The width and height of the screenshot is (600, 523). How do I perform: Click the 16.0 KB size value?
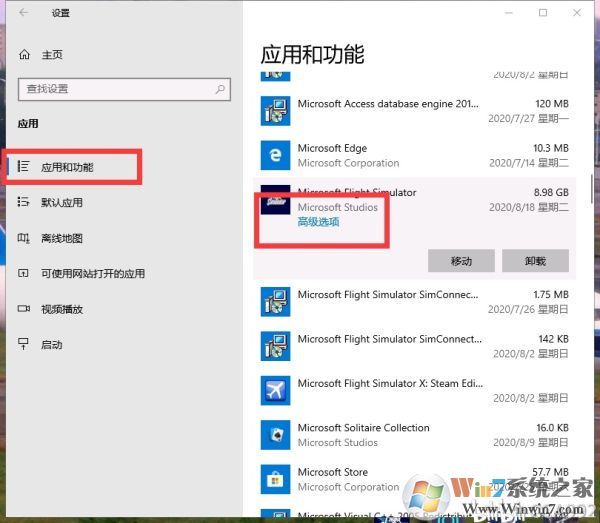(553, 428)
